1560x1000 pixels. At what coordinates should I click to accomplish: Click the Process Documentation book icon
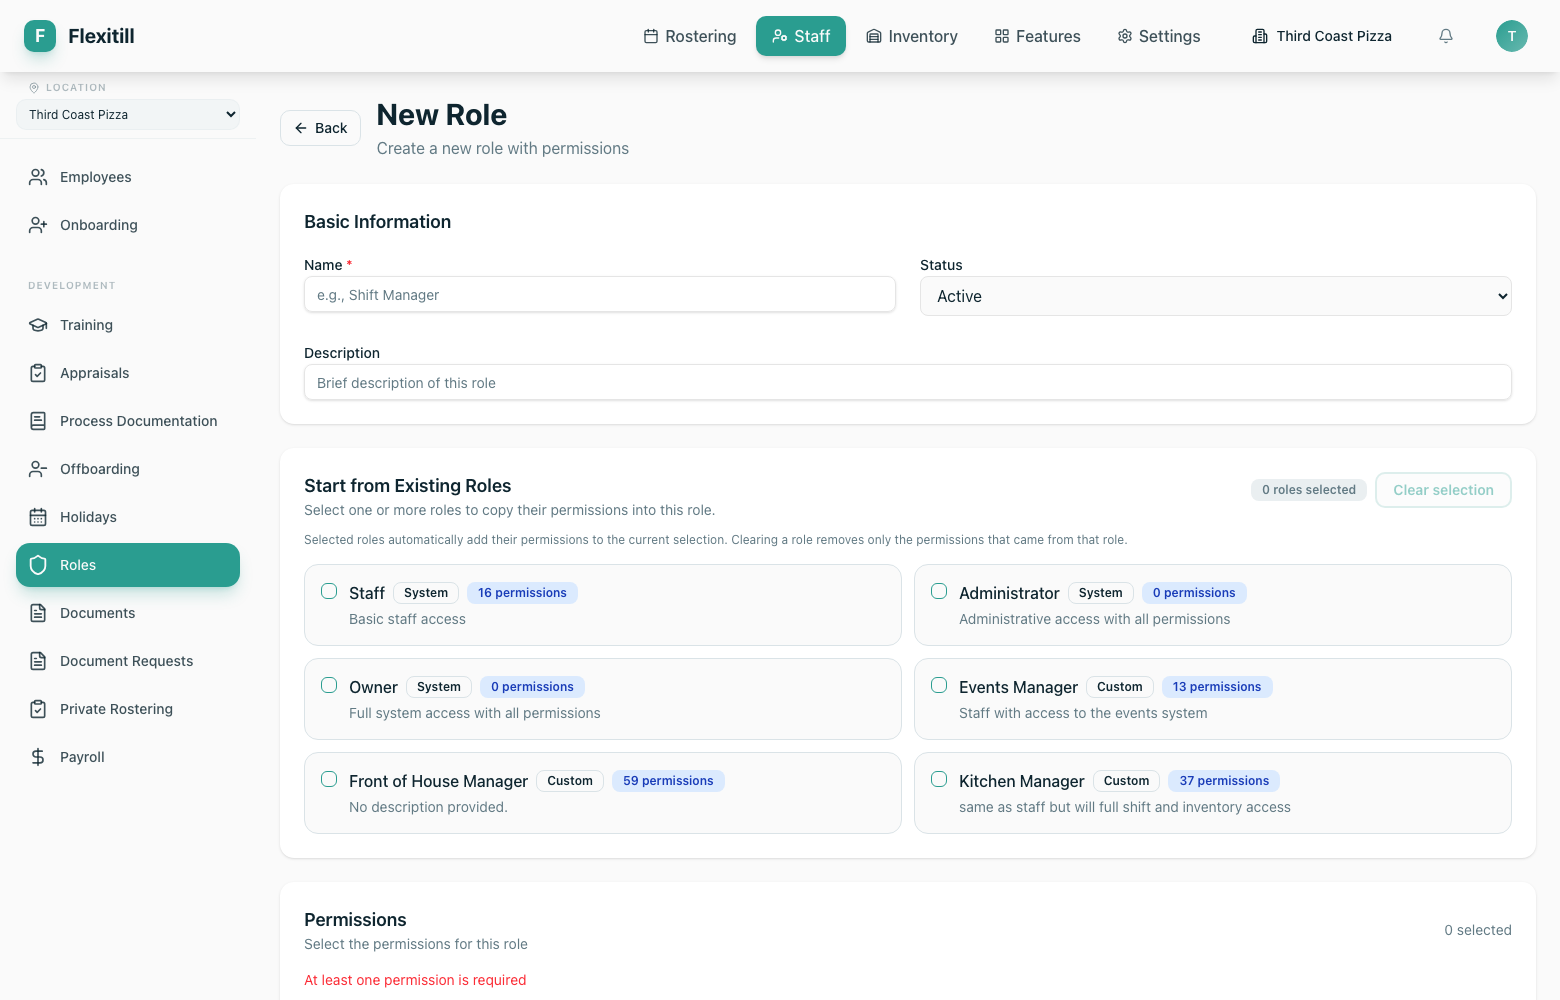(x=38, y=421)
